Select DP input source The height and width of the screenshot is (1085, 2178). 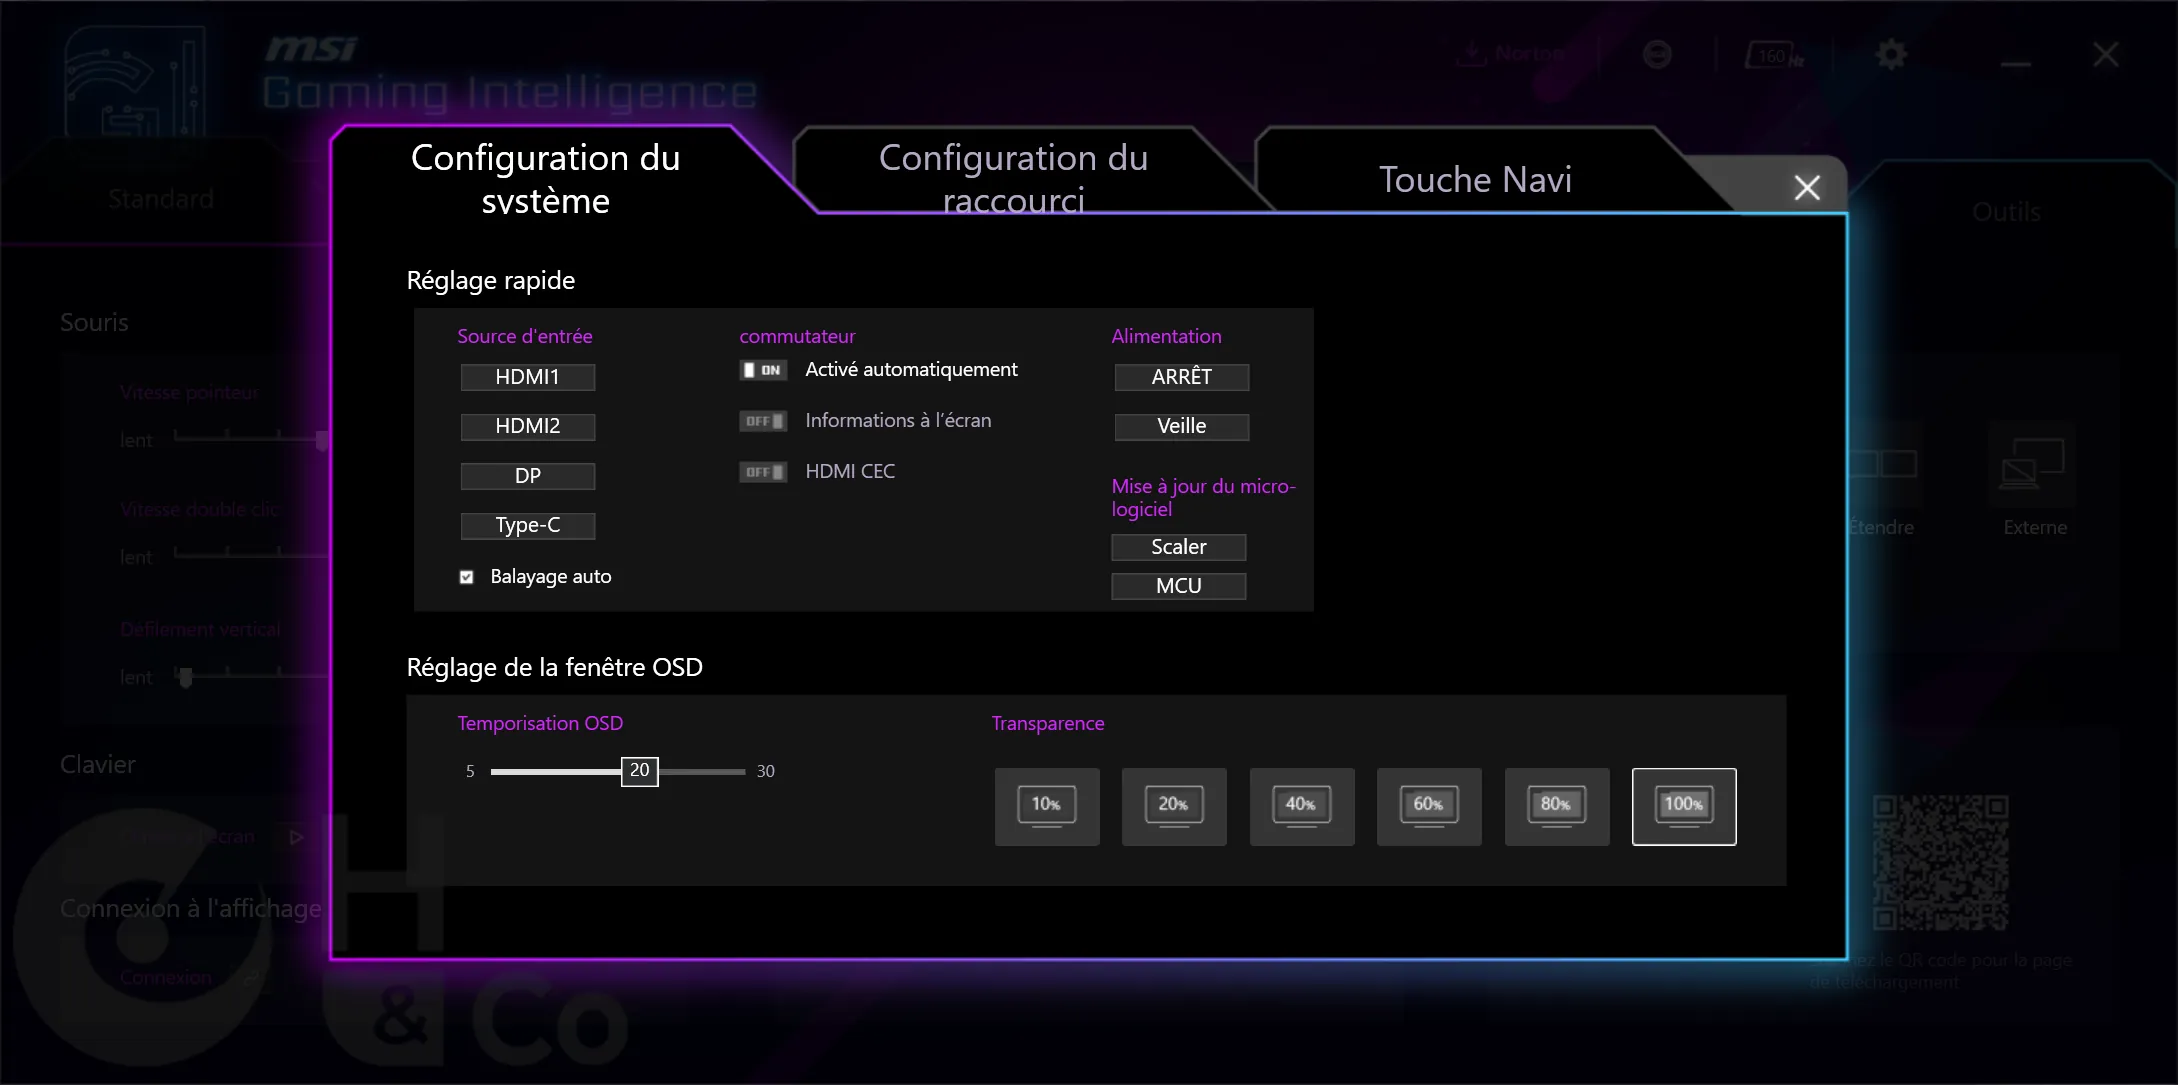[528, 476]
